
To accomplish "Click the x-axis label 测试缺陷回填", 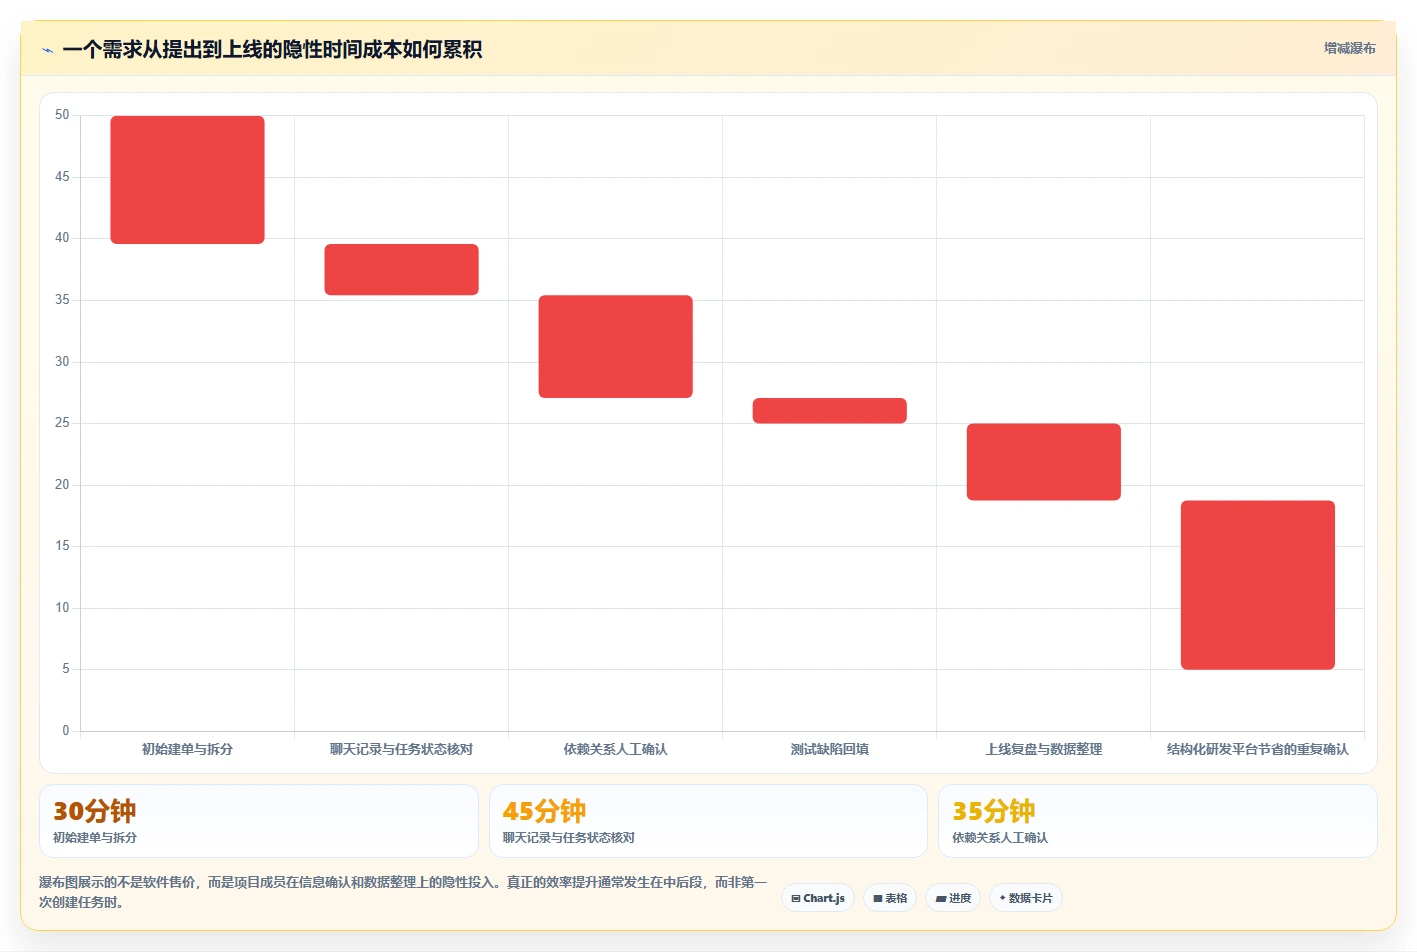I will click(x=829, y=749).
